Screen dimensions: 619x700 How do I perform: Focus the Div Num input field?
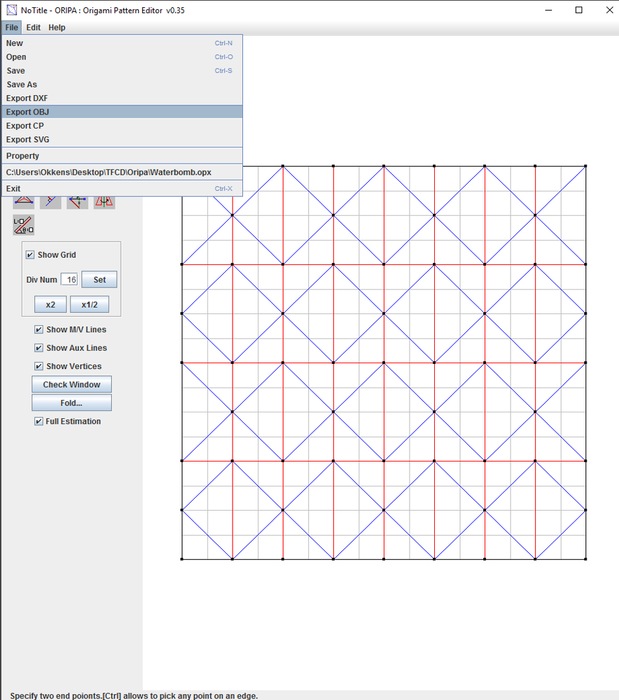click(x=69, y=280)
